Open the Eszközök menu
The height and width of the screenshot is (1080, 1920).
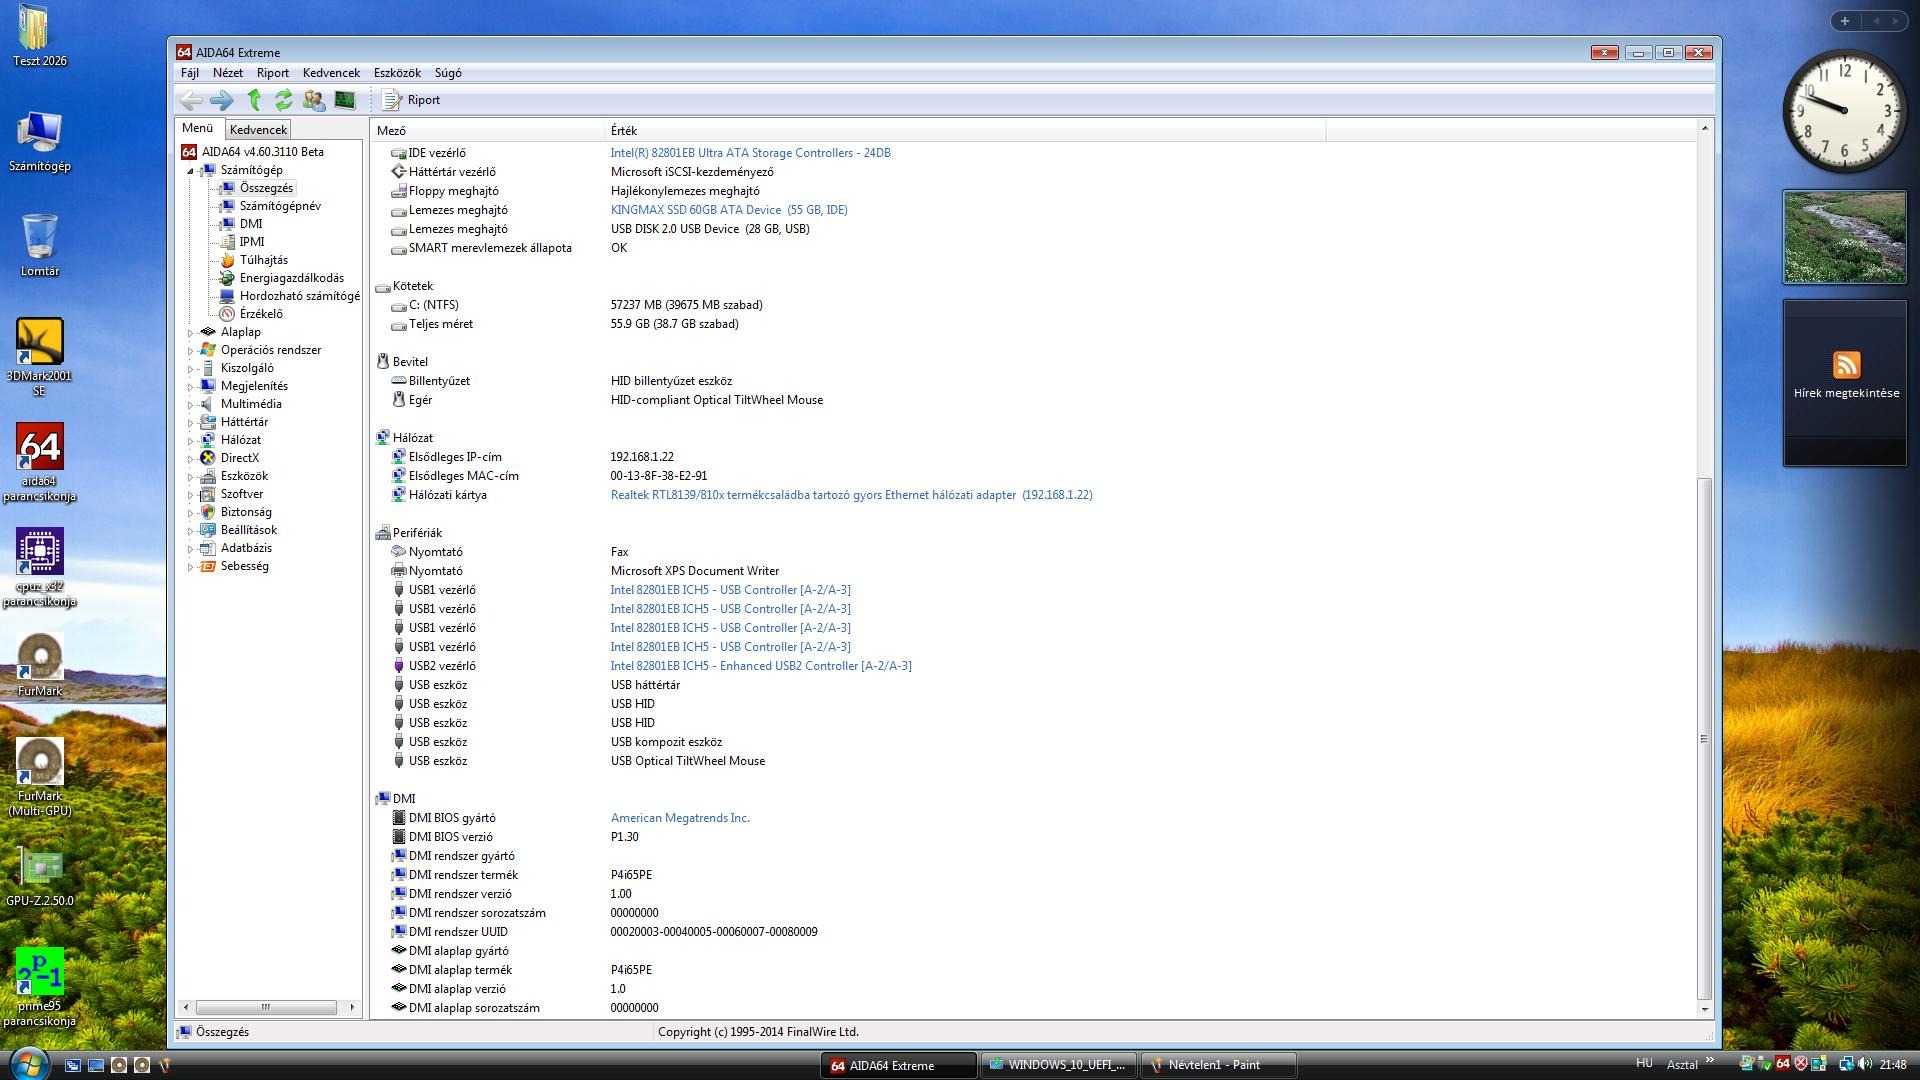[397, 73]
